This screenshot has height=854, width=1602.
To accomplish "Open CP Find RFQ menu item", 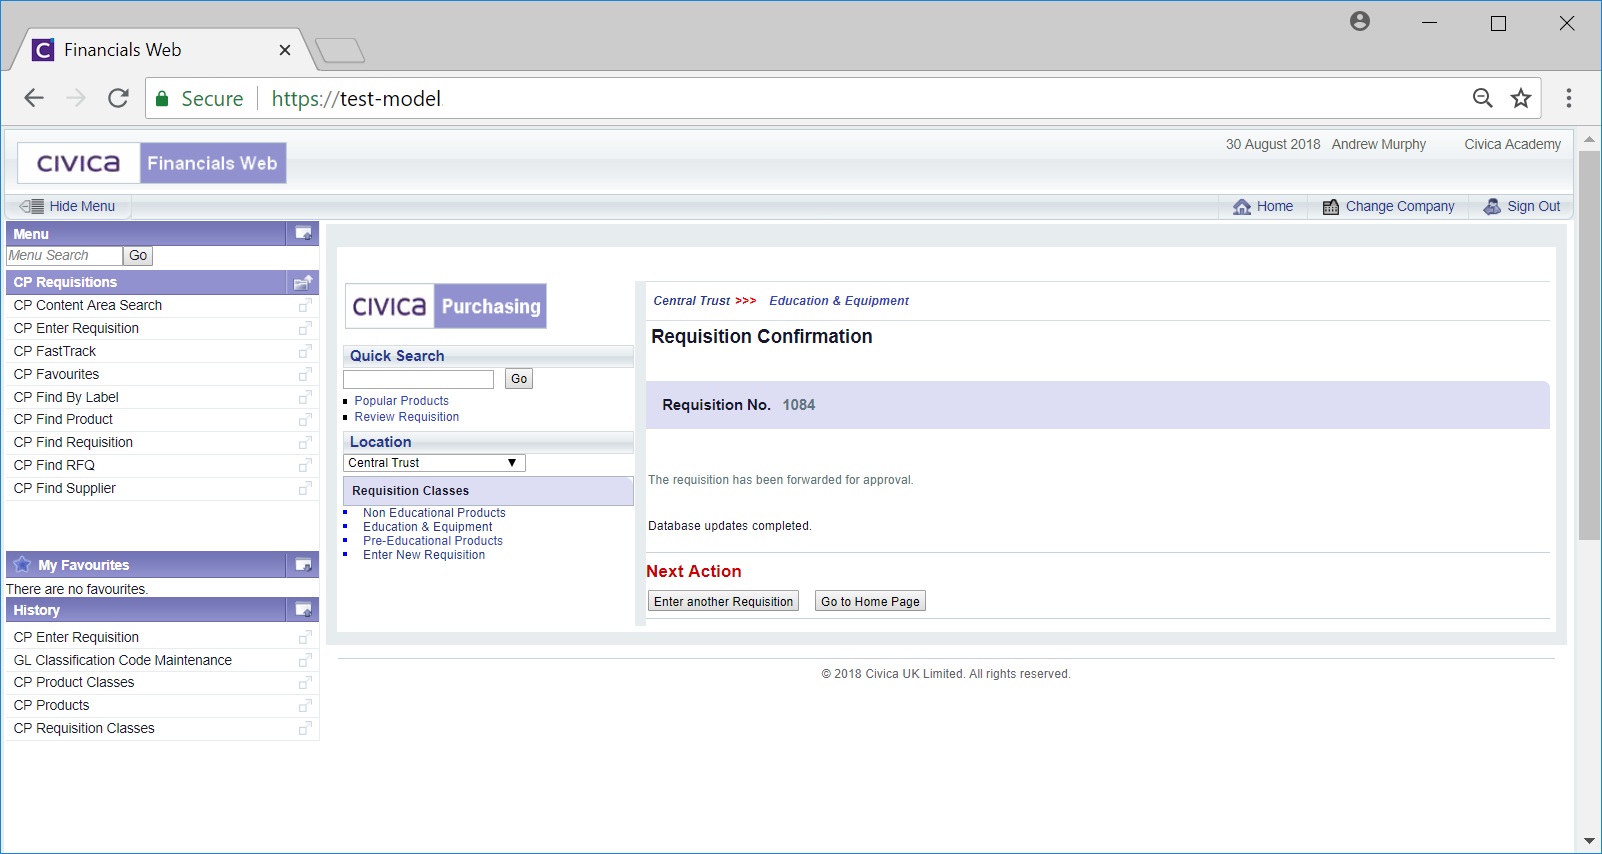I will [54, 465].
